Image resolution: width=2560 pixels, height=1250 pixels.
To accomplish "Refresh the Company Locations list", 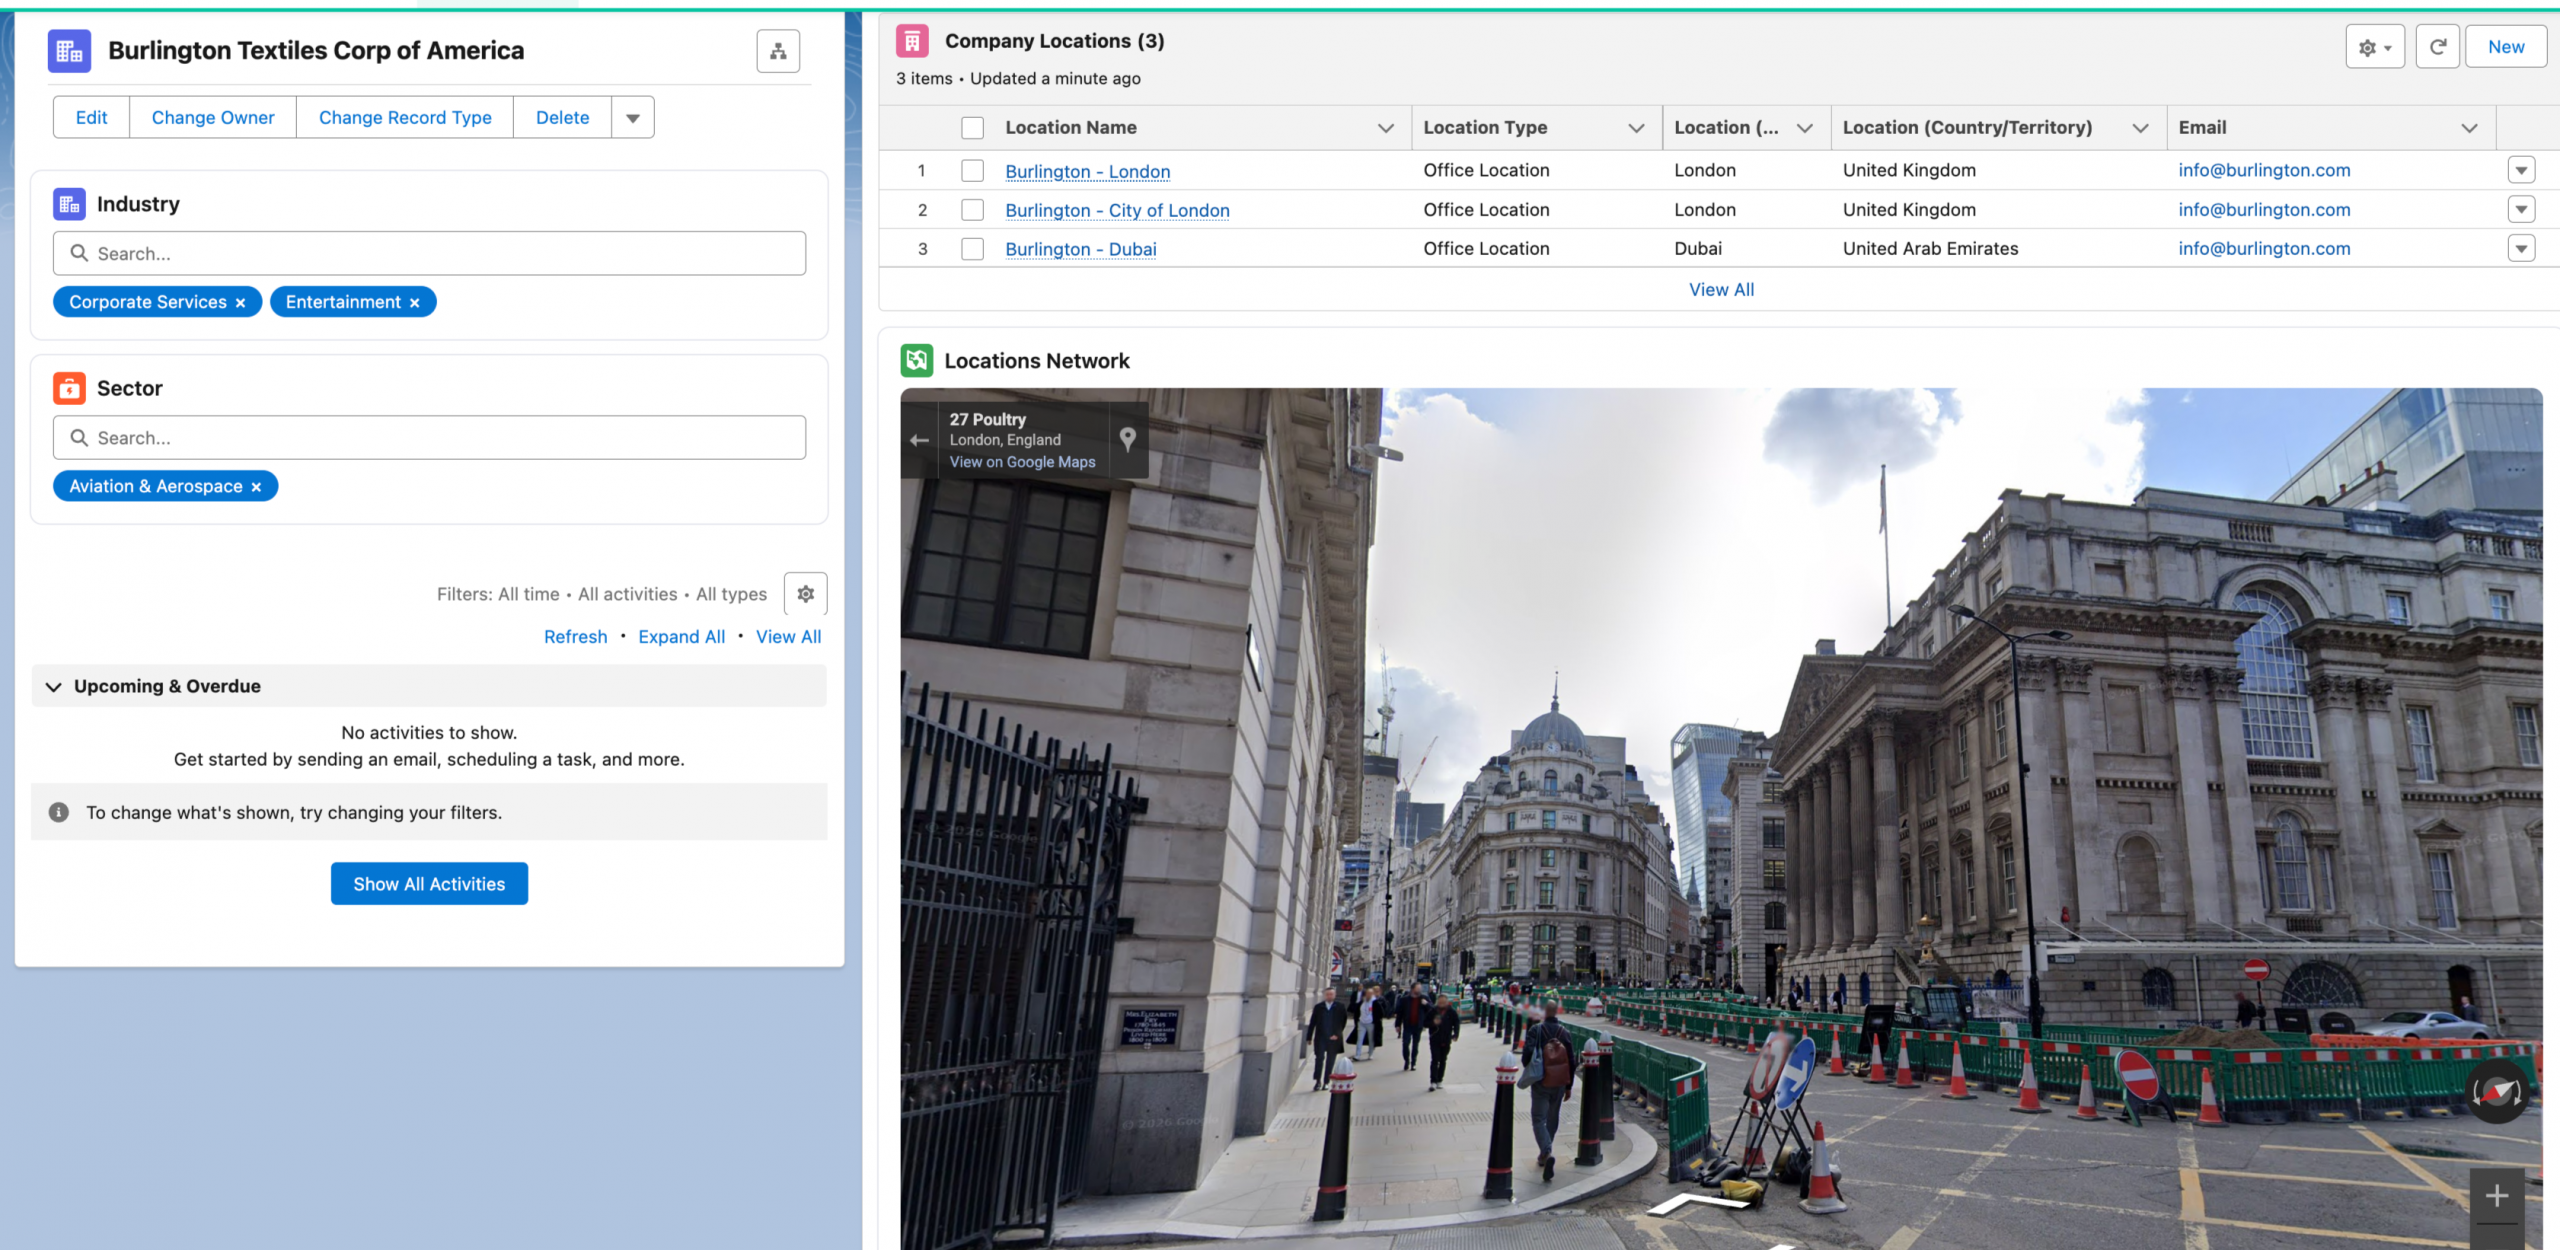I will point(2437,47).
